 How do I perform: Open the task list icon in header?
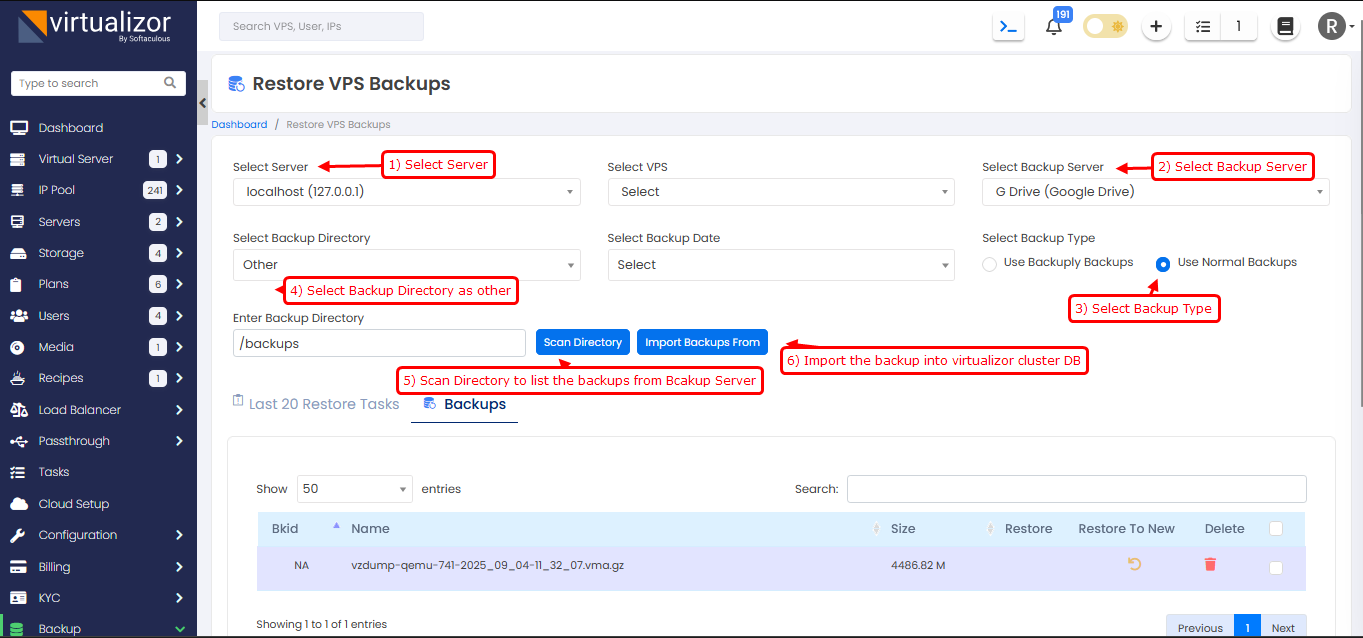[x=1203, y=27]
